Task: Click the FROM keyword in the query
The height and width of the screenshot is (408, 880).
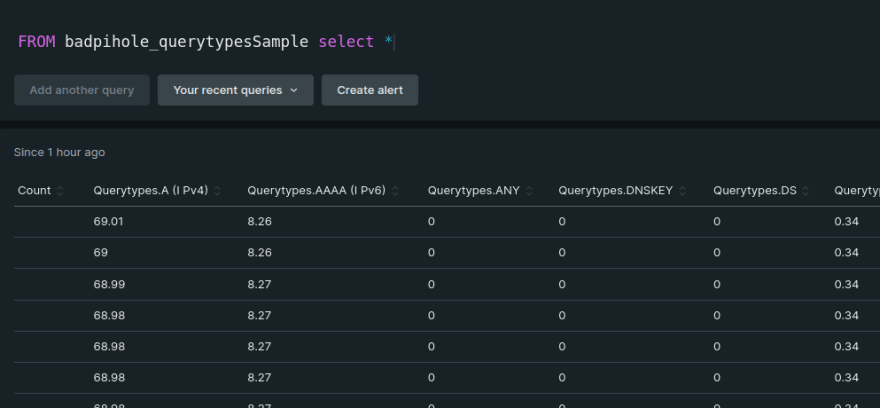Action: pos(36,42)
